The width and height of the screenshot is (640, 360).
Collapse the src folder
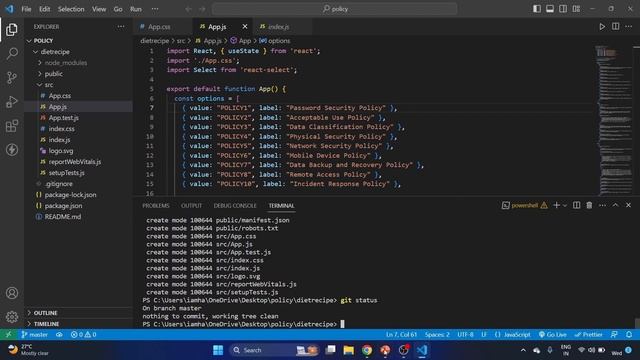pos(40,85)
